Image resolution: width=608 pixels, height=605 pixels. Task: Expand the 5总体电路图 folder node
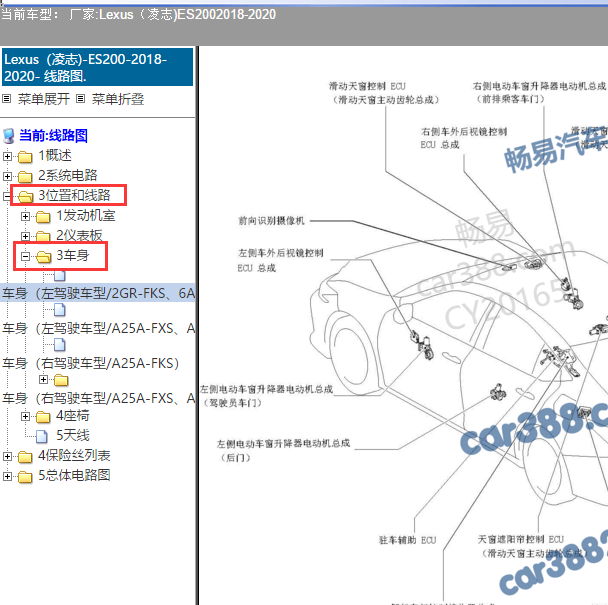pyautogui.click(x=7, y=476)
